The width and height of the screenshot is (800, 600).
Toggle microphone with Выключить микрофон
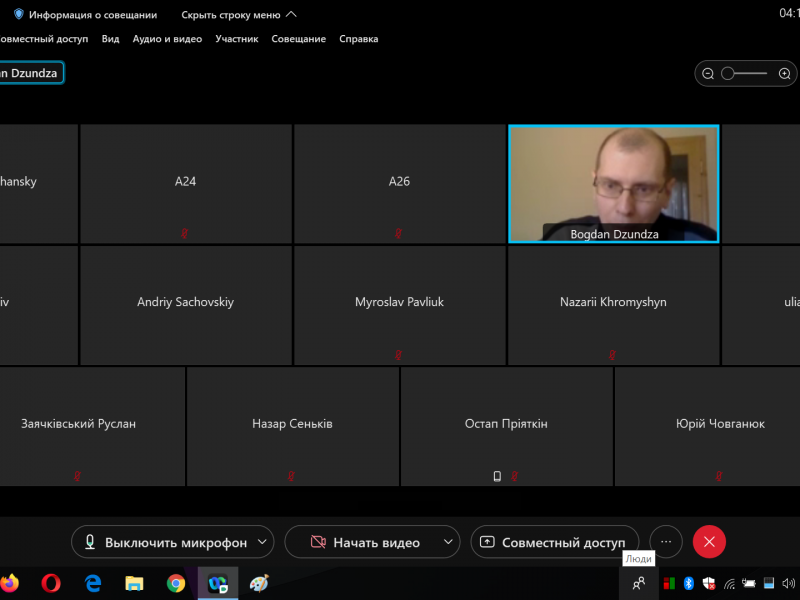[x=165, y=542]
